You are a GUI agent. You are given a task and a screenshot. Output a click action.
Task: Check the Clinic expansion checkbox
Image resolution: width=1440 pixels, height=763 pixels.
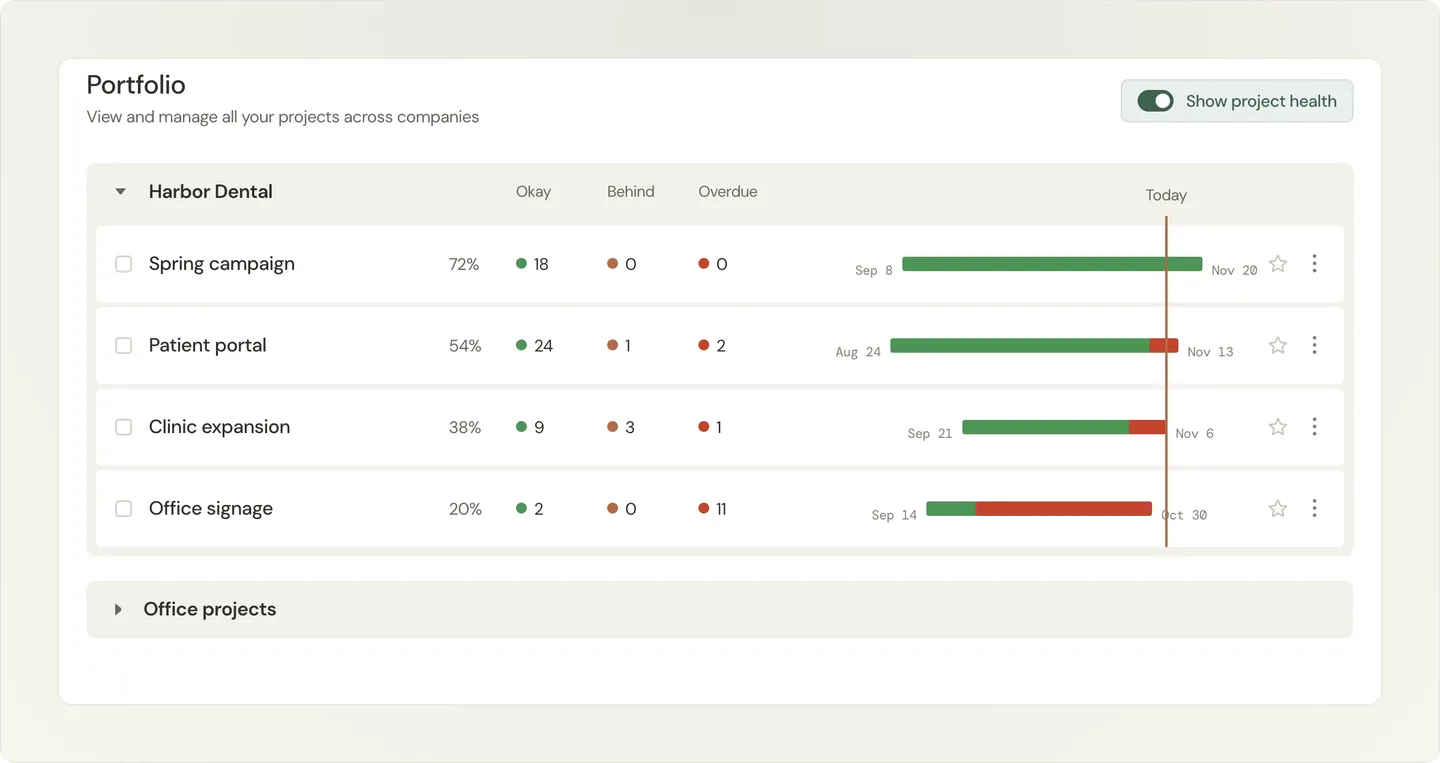124,427
